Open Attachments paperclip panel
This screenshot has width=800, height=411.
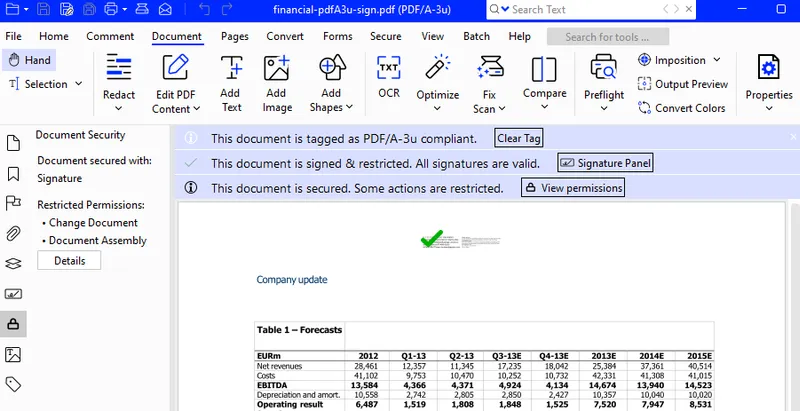[13, 234]
